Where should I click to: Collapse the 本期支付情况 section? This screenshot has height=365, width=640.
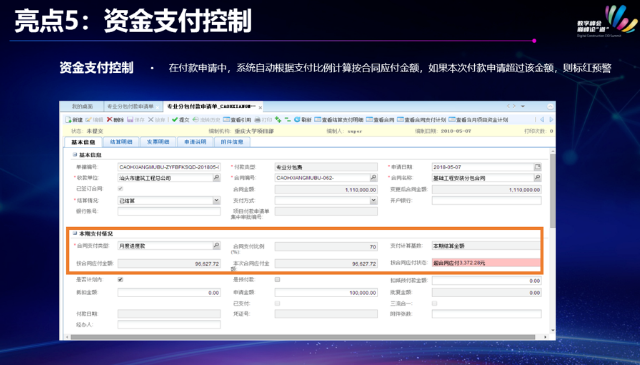[75, 234]
